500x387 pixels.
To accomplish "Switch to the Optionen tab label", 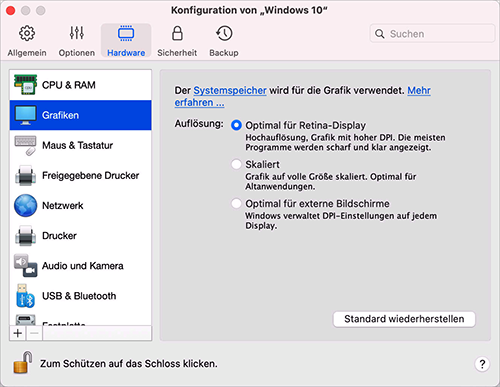I will (x=77, y=53).
